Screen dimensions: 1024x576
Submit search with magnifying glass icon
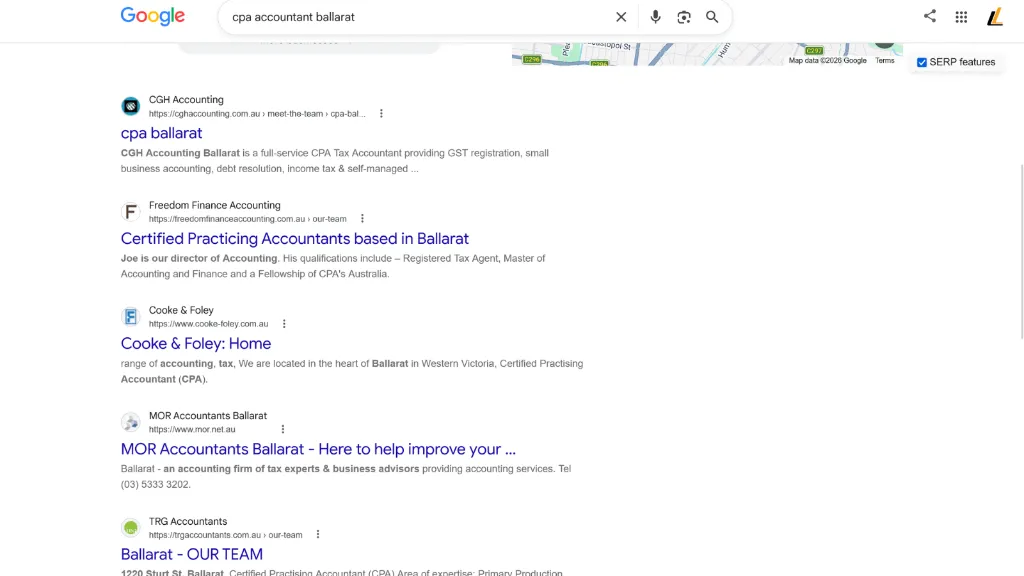pyautogui.click(x=712, y=17)
